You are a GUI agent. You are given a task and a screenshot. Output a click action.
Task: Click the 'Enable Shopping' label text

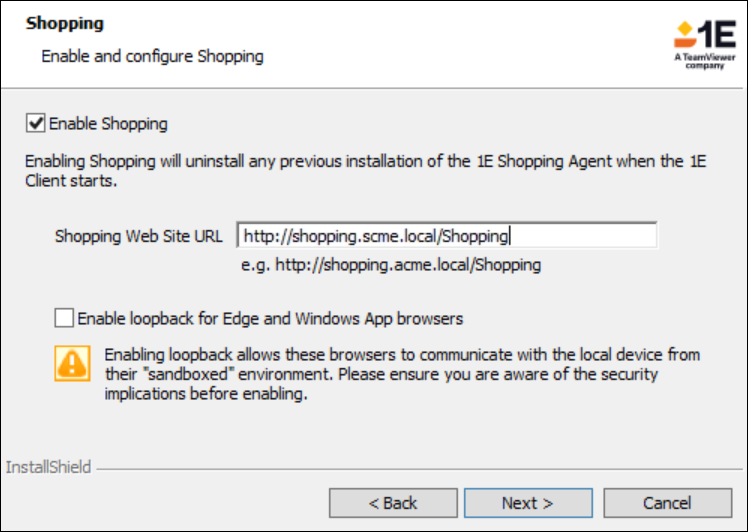pos(108,124)
